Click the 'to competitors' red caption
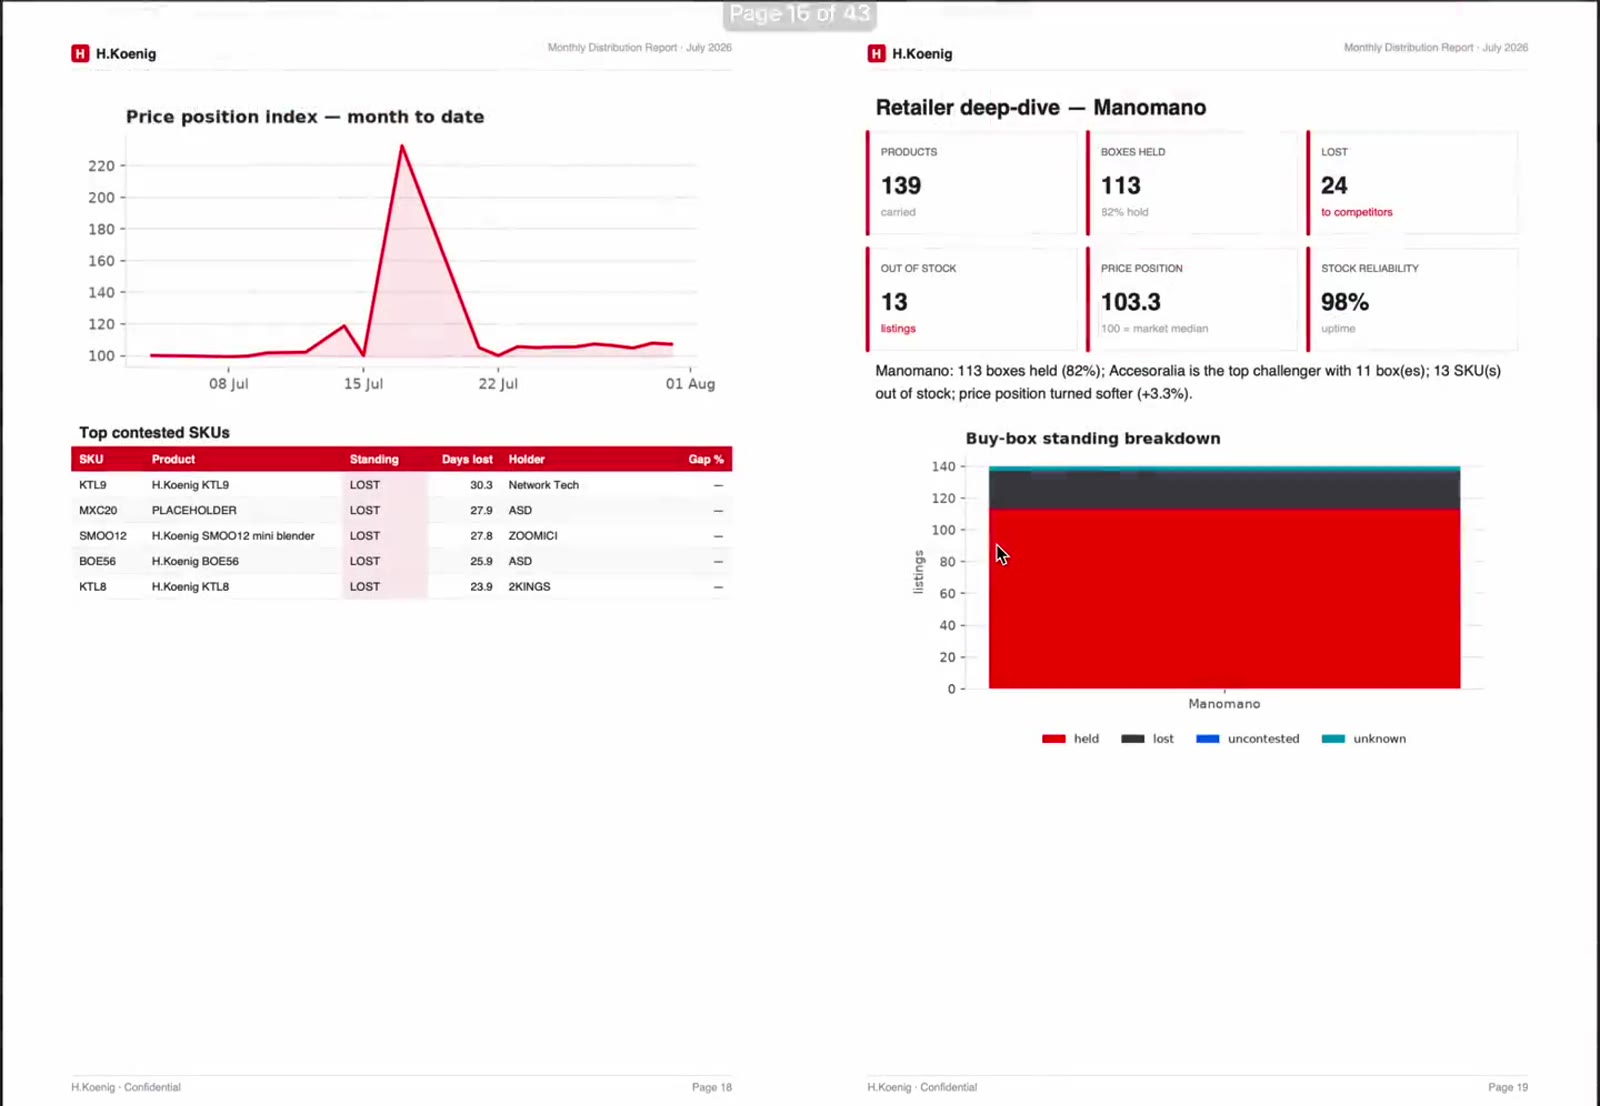This screenshot has width=1600, height=1106. pos(1357,212)
